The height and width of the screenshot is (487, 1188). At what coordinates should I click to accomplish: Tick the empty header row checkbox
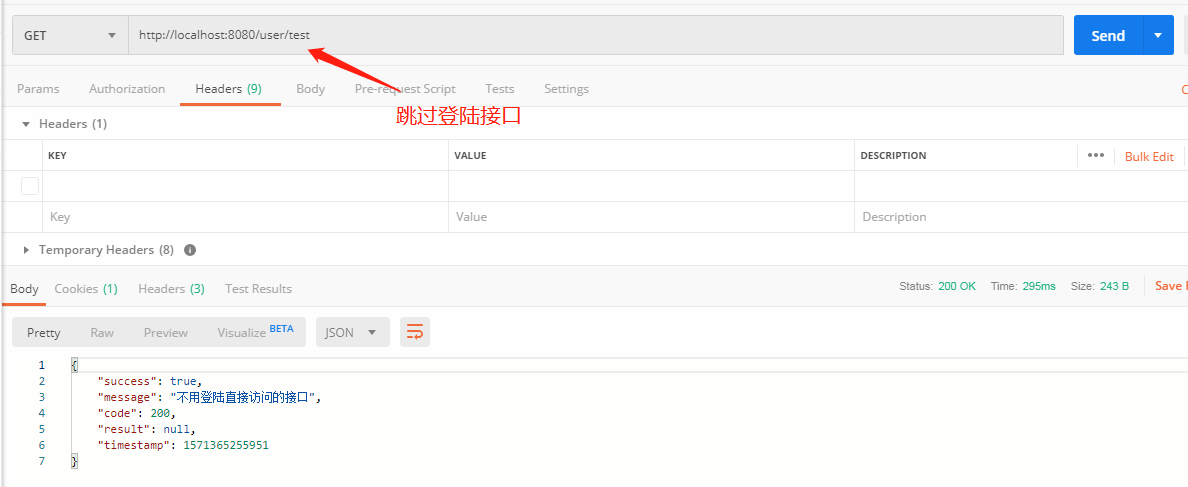coord(30,186)
